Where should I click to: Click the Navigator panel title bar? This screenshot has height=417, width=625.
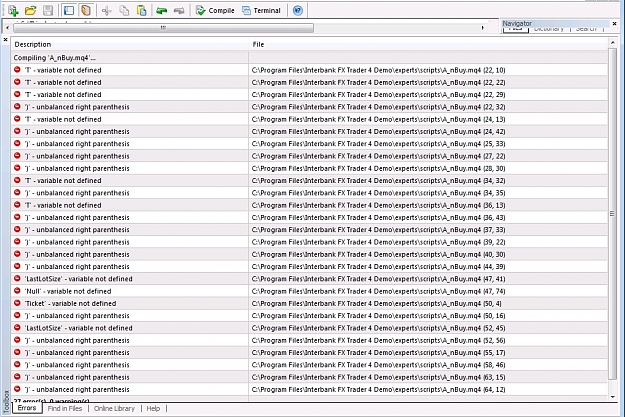555,24
